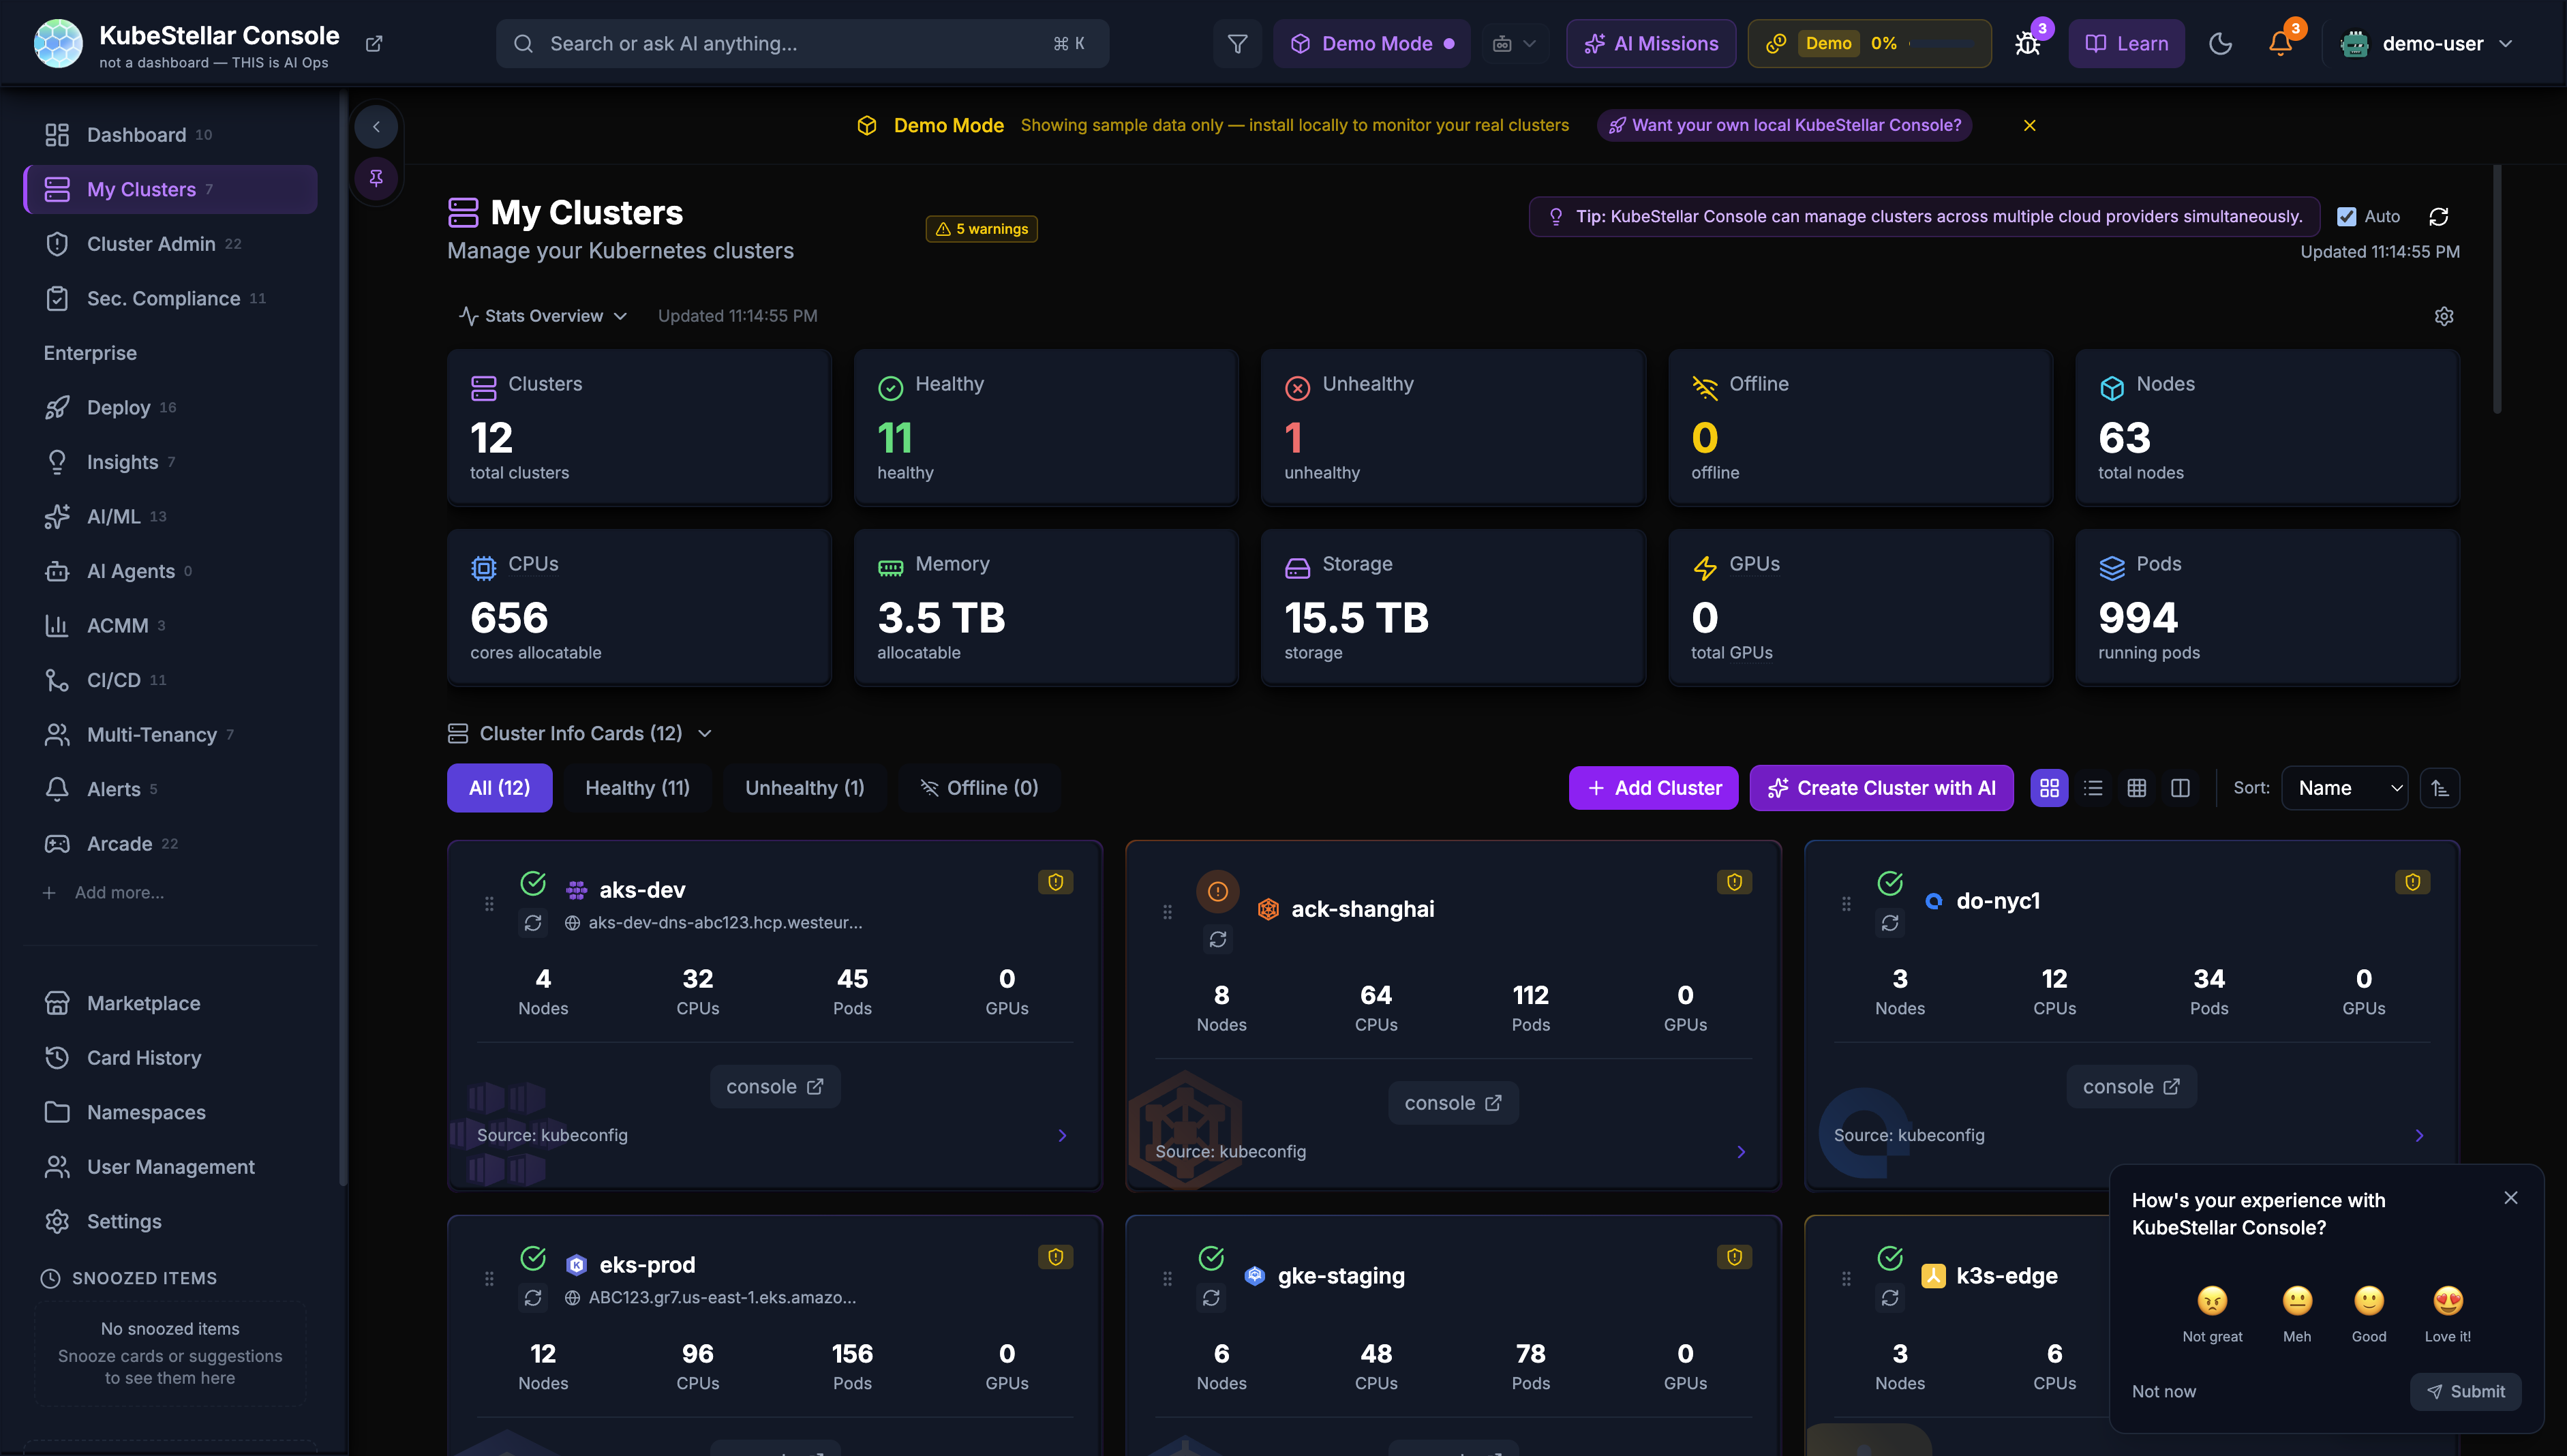Switch to card grid view
Image resolution: width=2567 pixels, height=1456 pixels.
coord(2049,788)
